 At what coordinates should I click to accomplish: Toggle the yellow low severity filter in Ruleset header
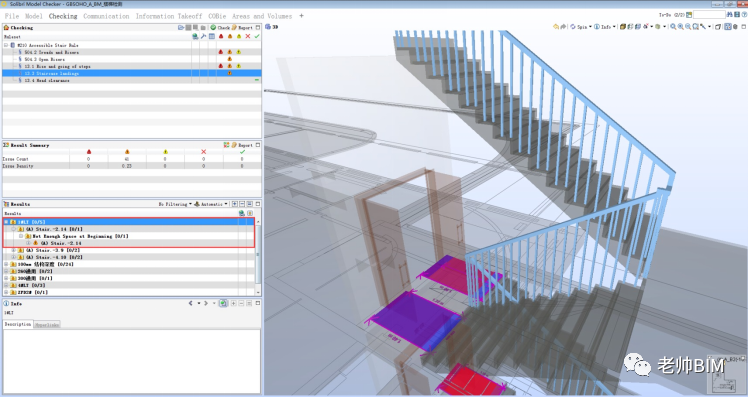coord(239,36)
